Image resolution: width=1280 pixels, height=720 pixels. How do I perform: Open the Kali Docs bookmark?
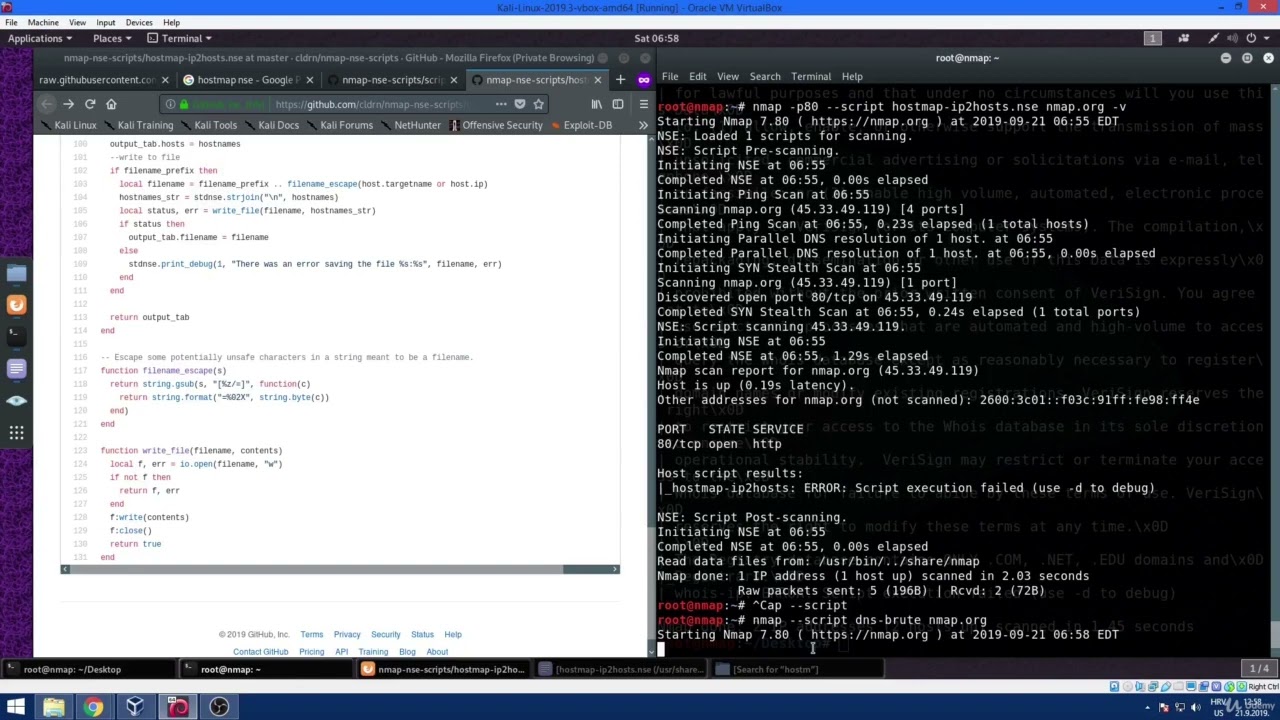click(271, 125)
